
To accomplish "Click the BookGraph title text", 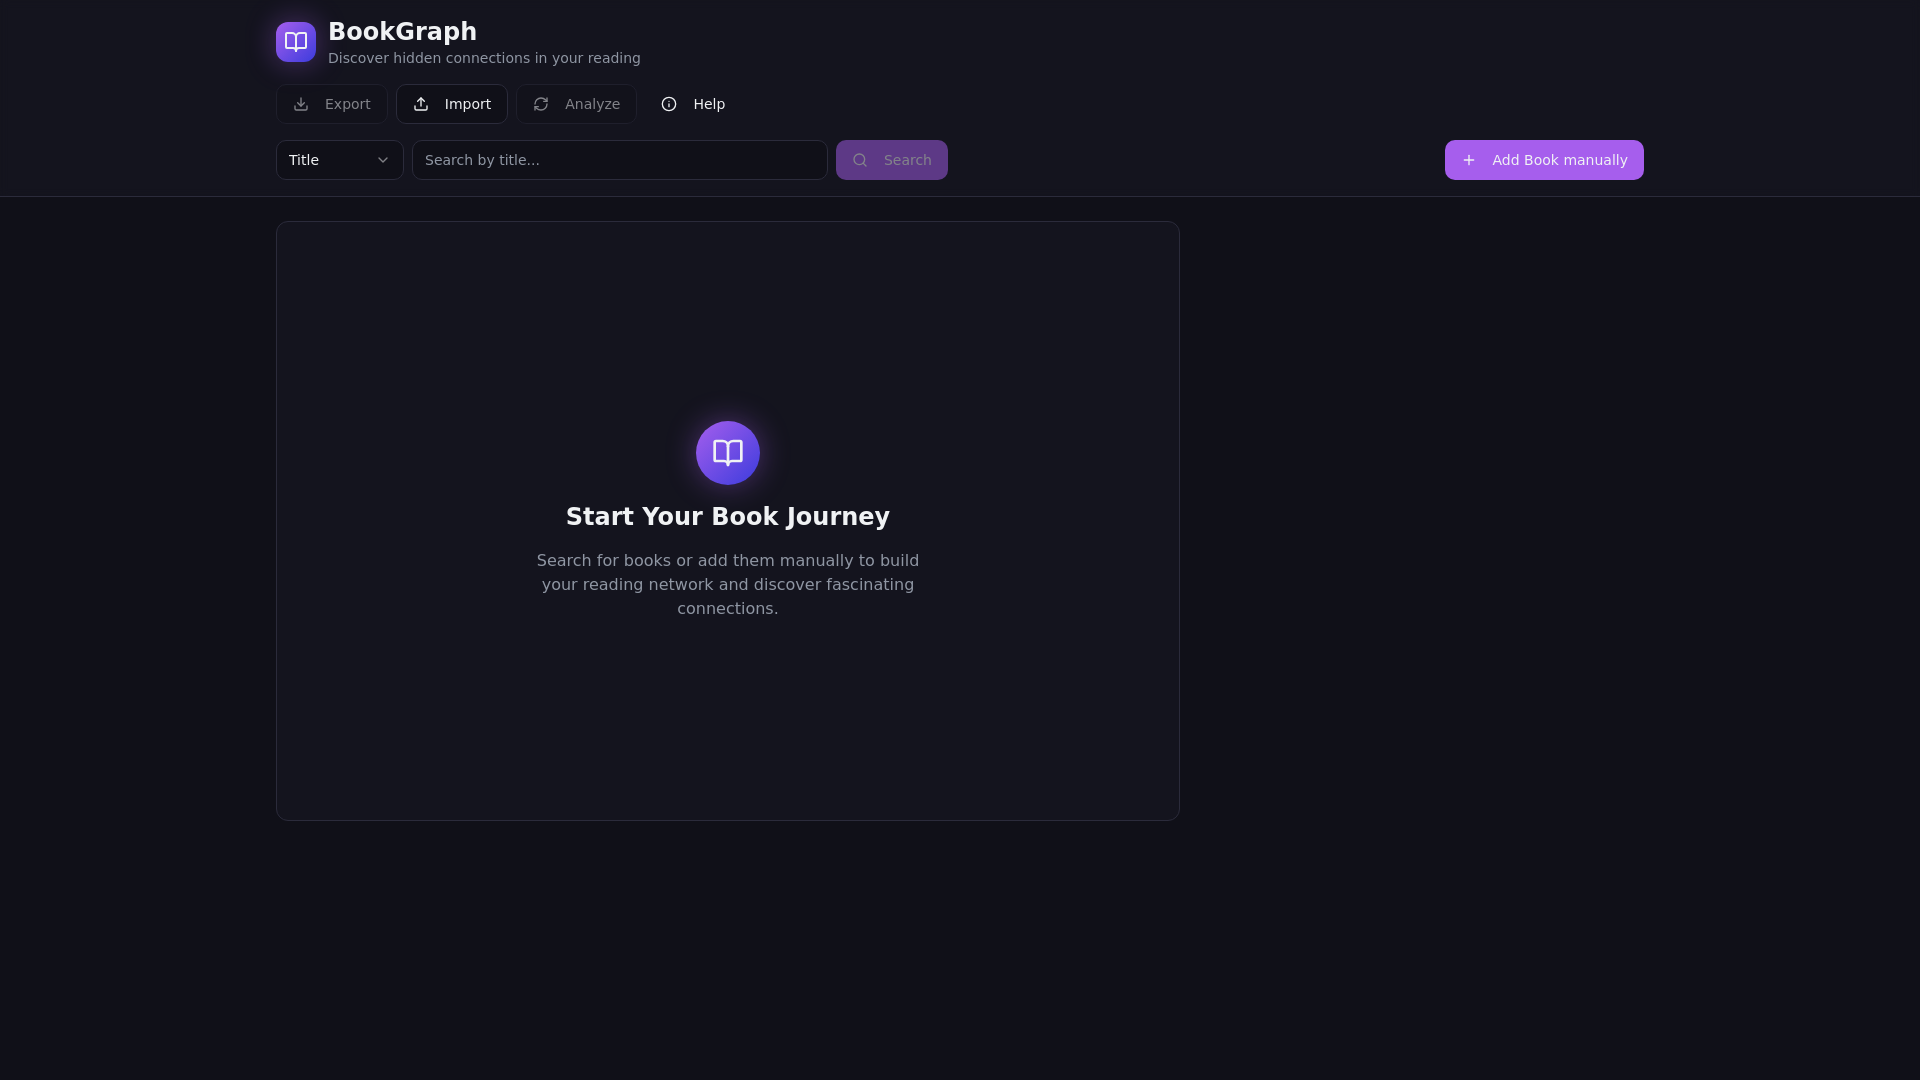I will click(402, 32).
